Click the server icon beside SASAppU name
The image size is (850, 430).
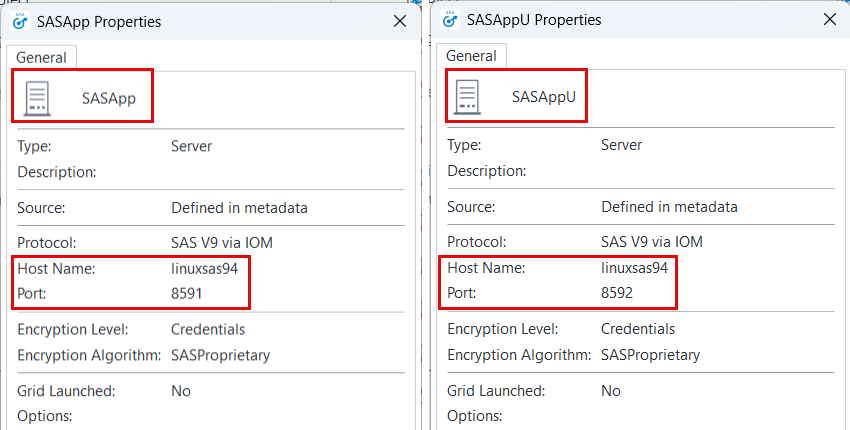point(467,97)
